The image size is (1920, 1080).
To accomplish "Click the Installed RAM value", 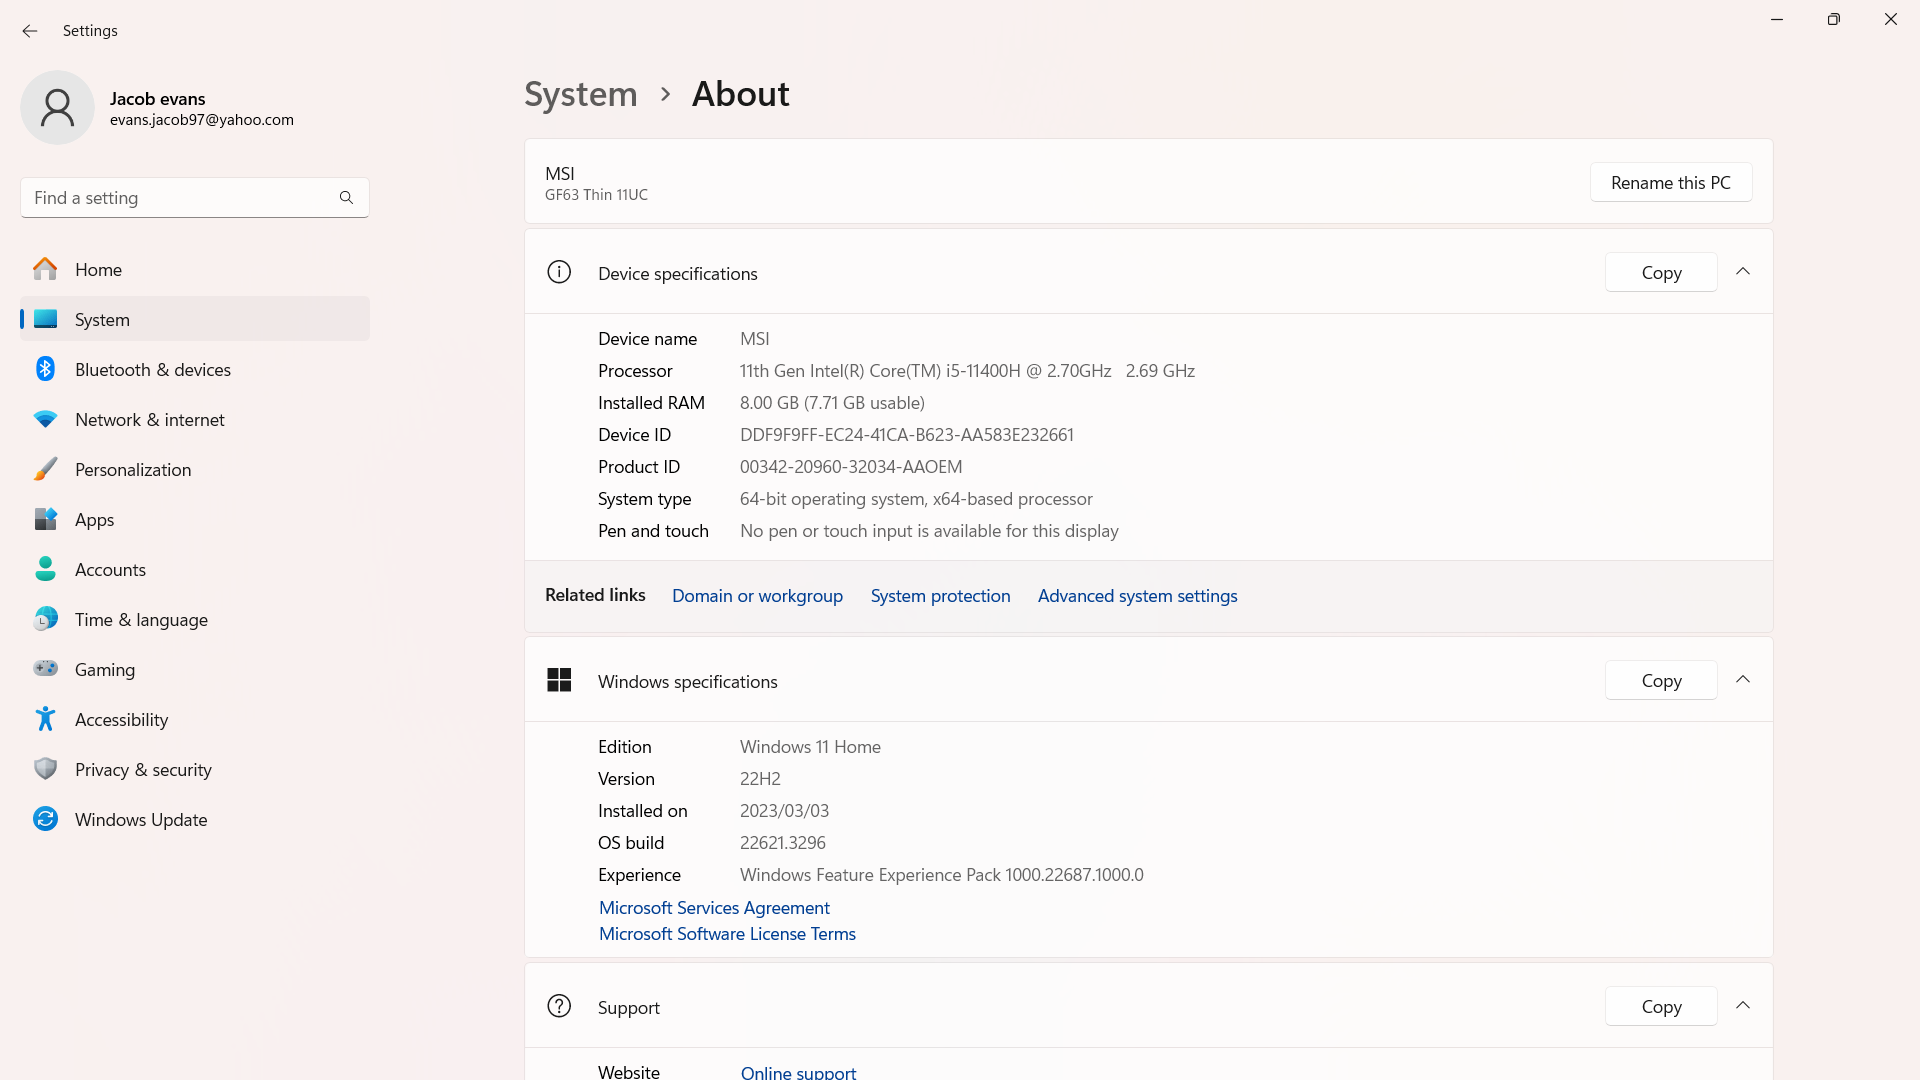I will [832, 402].
